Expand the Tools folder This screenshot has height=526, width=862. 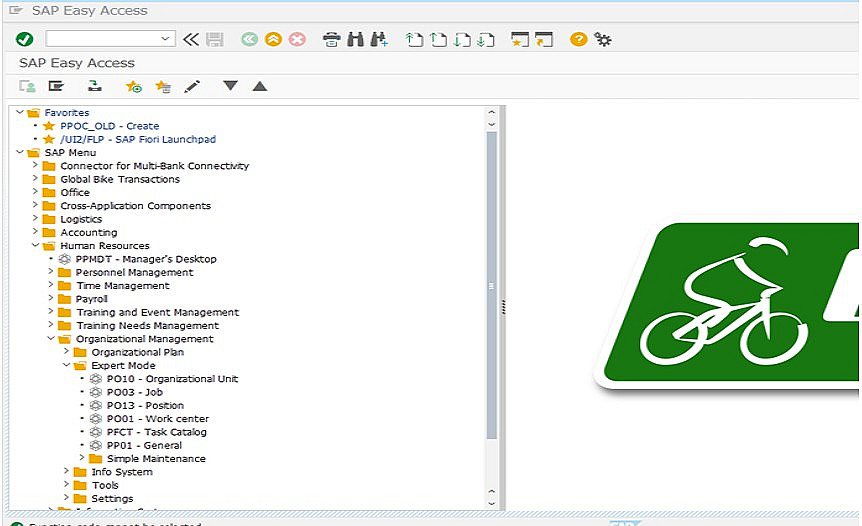(66, 484)
